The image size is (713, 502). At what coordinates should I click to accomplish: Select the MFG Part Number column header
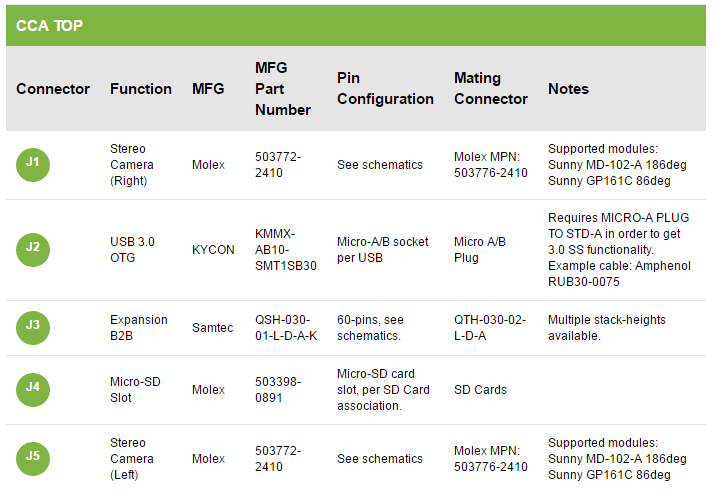283,89
